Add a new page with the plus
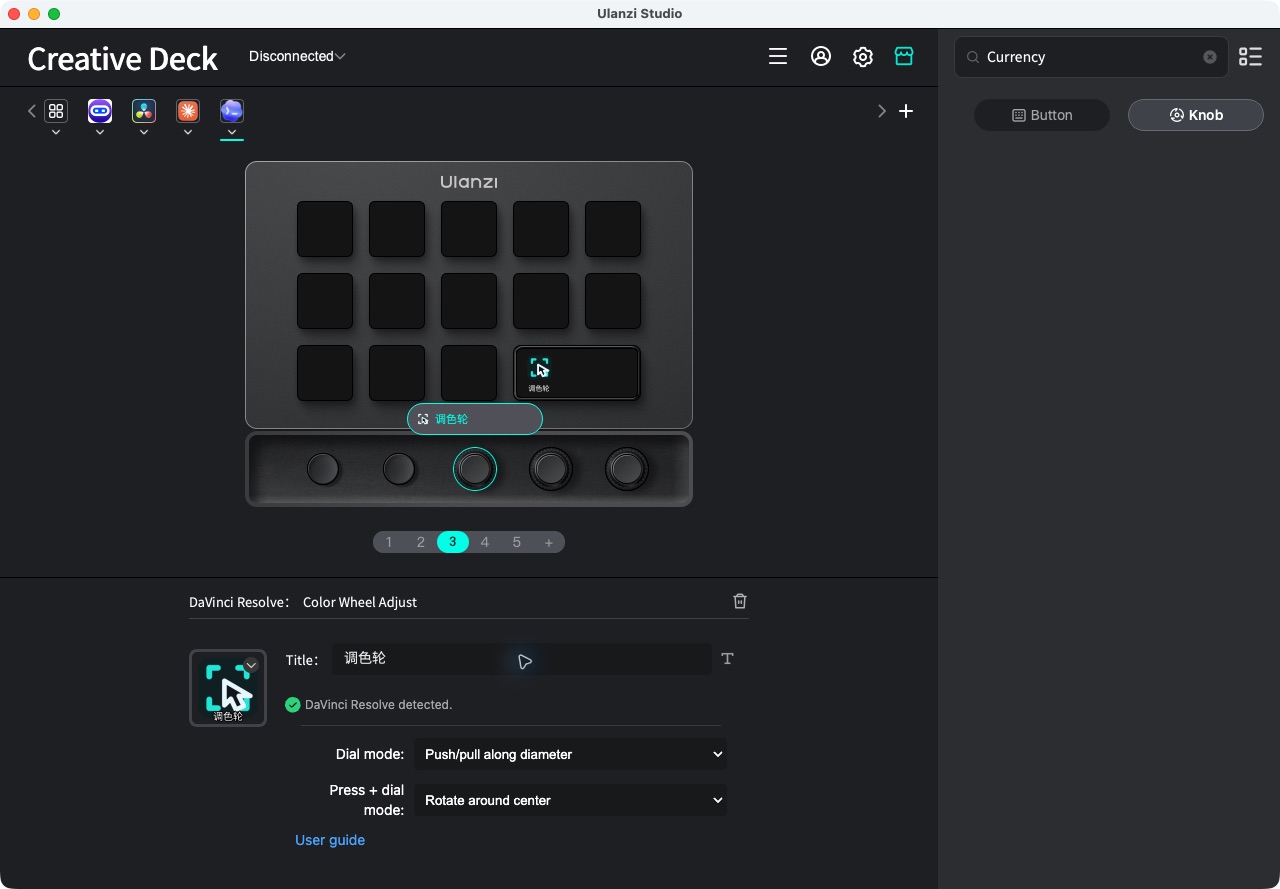 [549, 542]
